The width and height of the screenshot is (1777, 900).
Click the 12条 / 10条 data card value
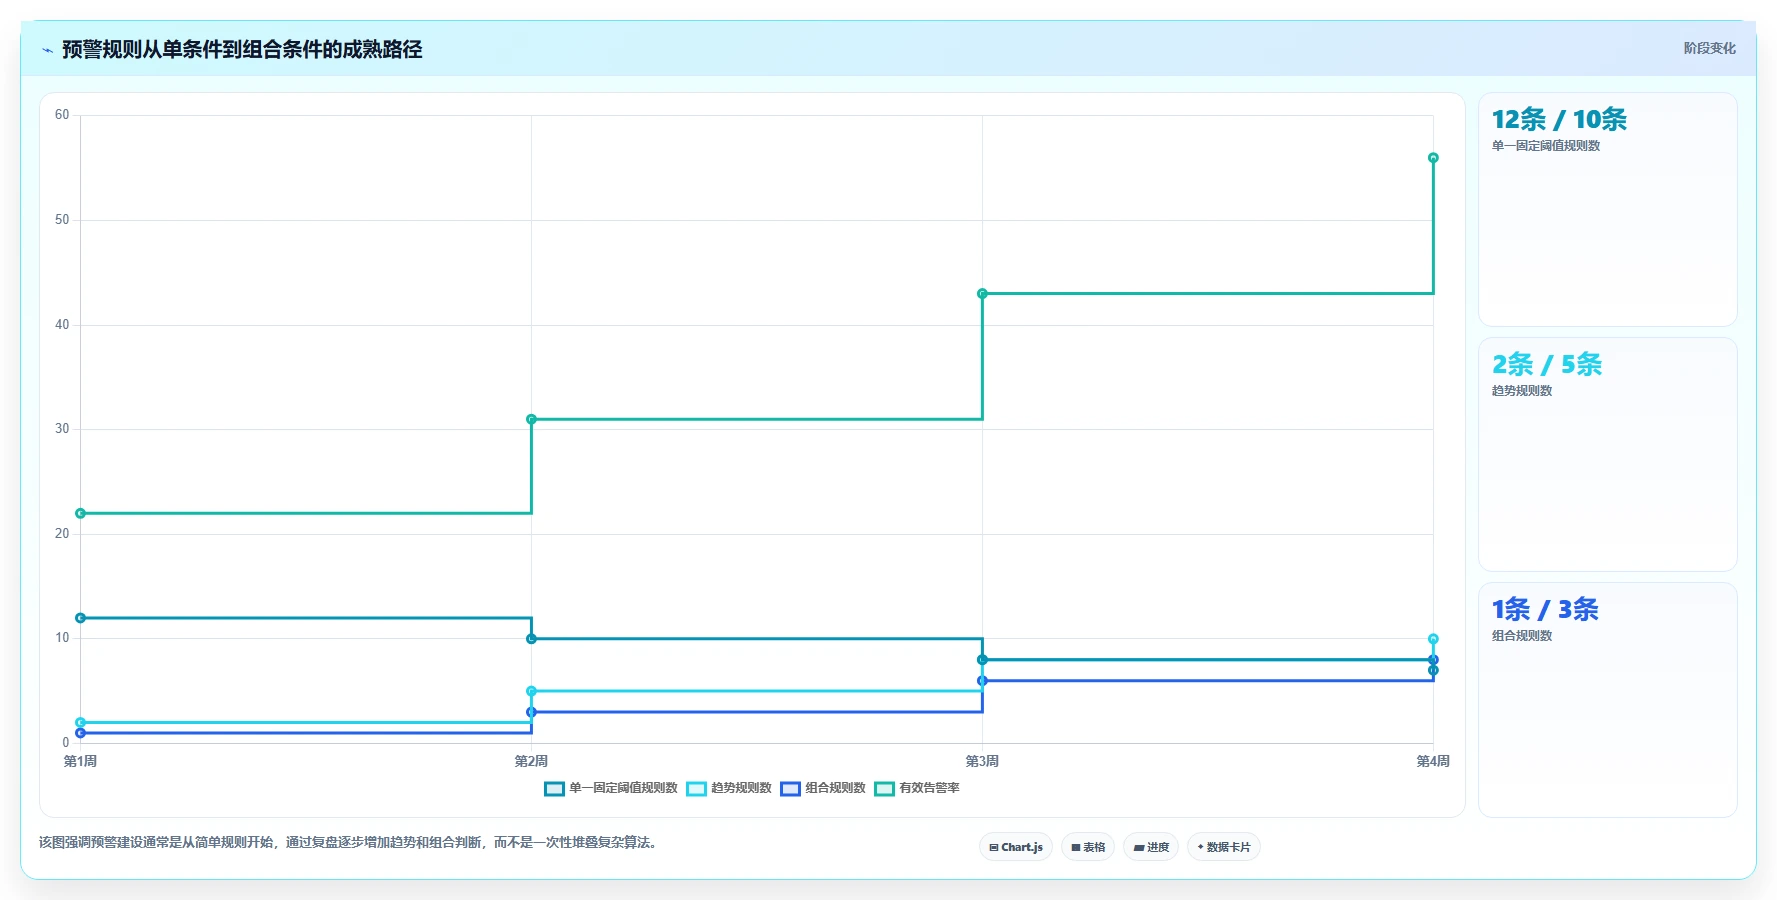1559,120
